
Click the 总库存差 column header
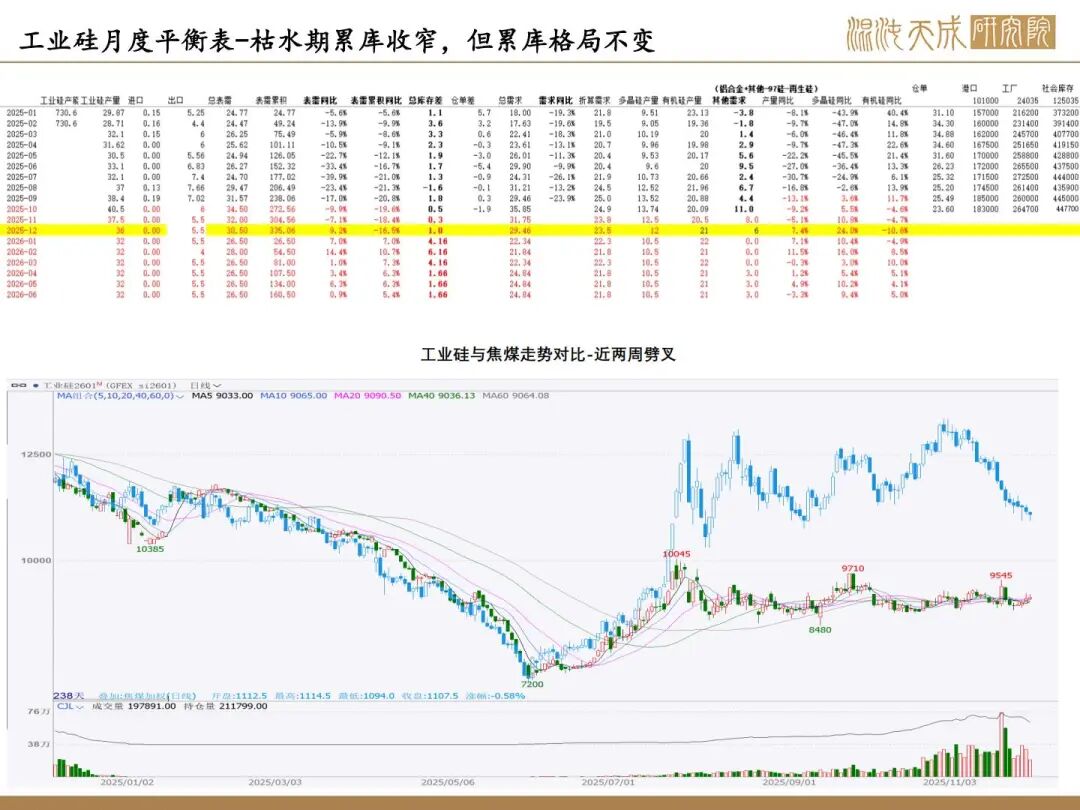tap(429, 101)
